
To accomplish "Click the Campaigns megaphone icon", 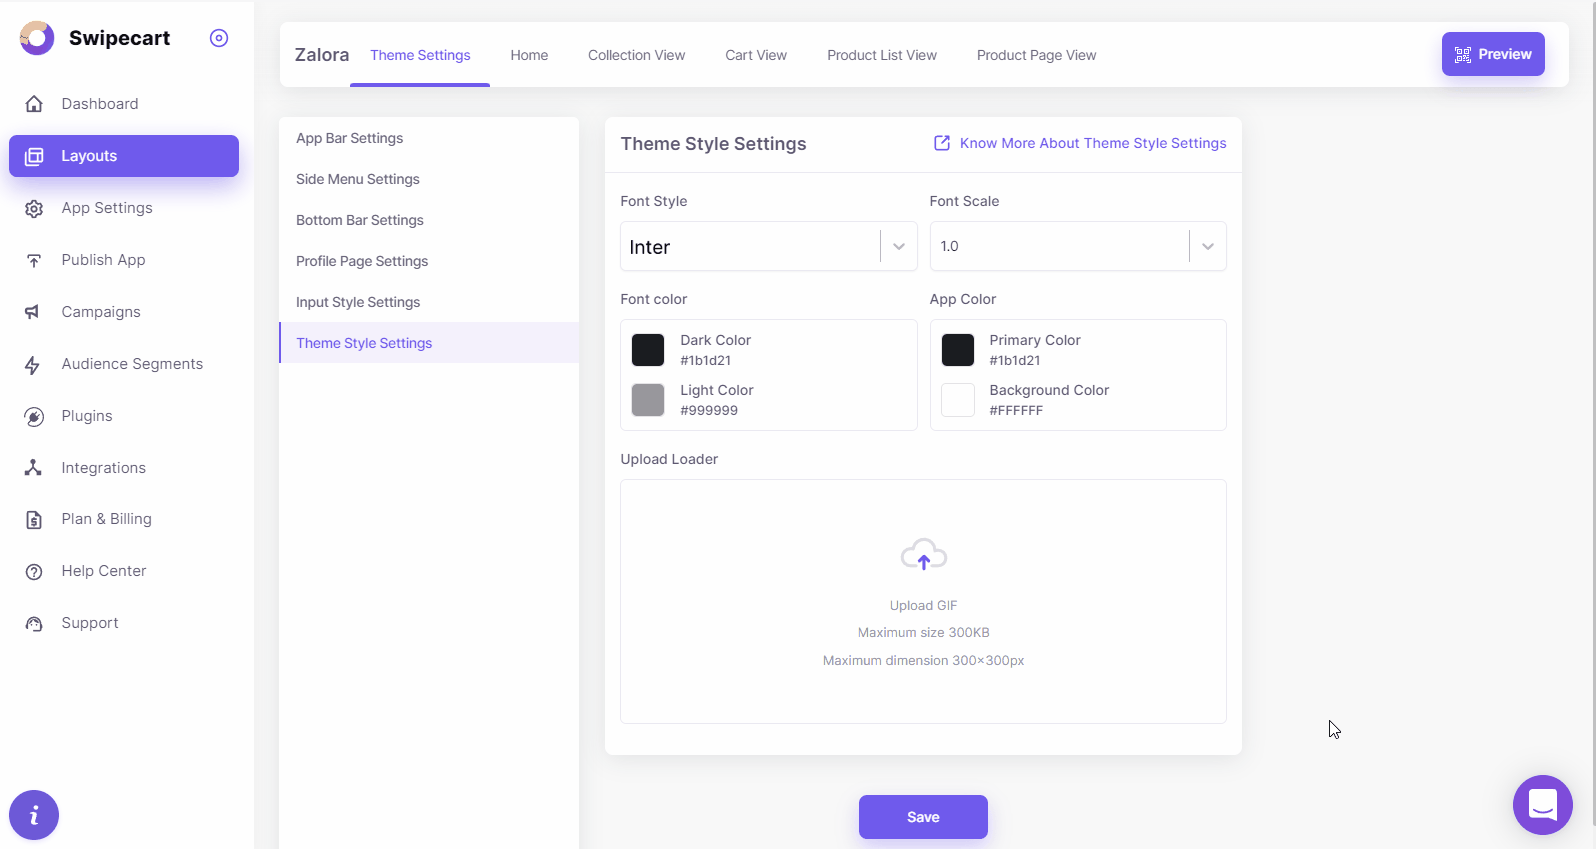I will (x=34, y=312).
